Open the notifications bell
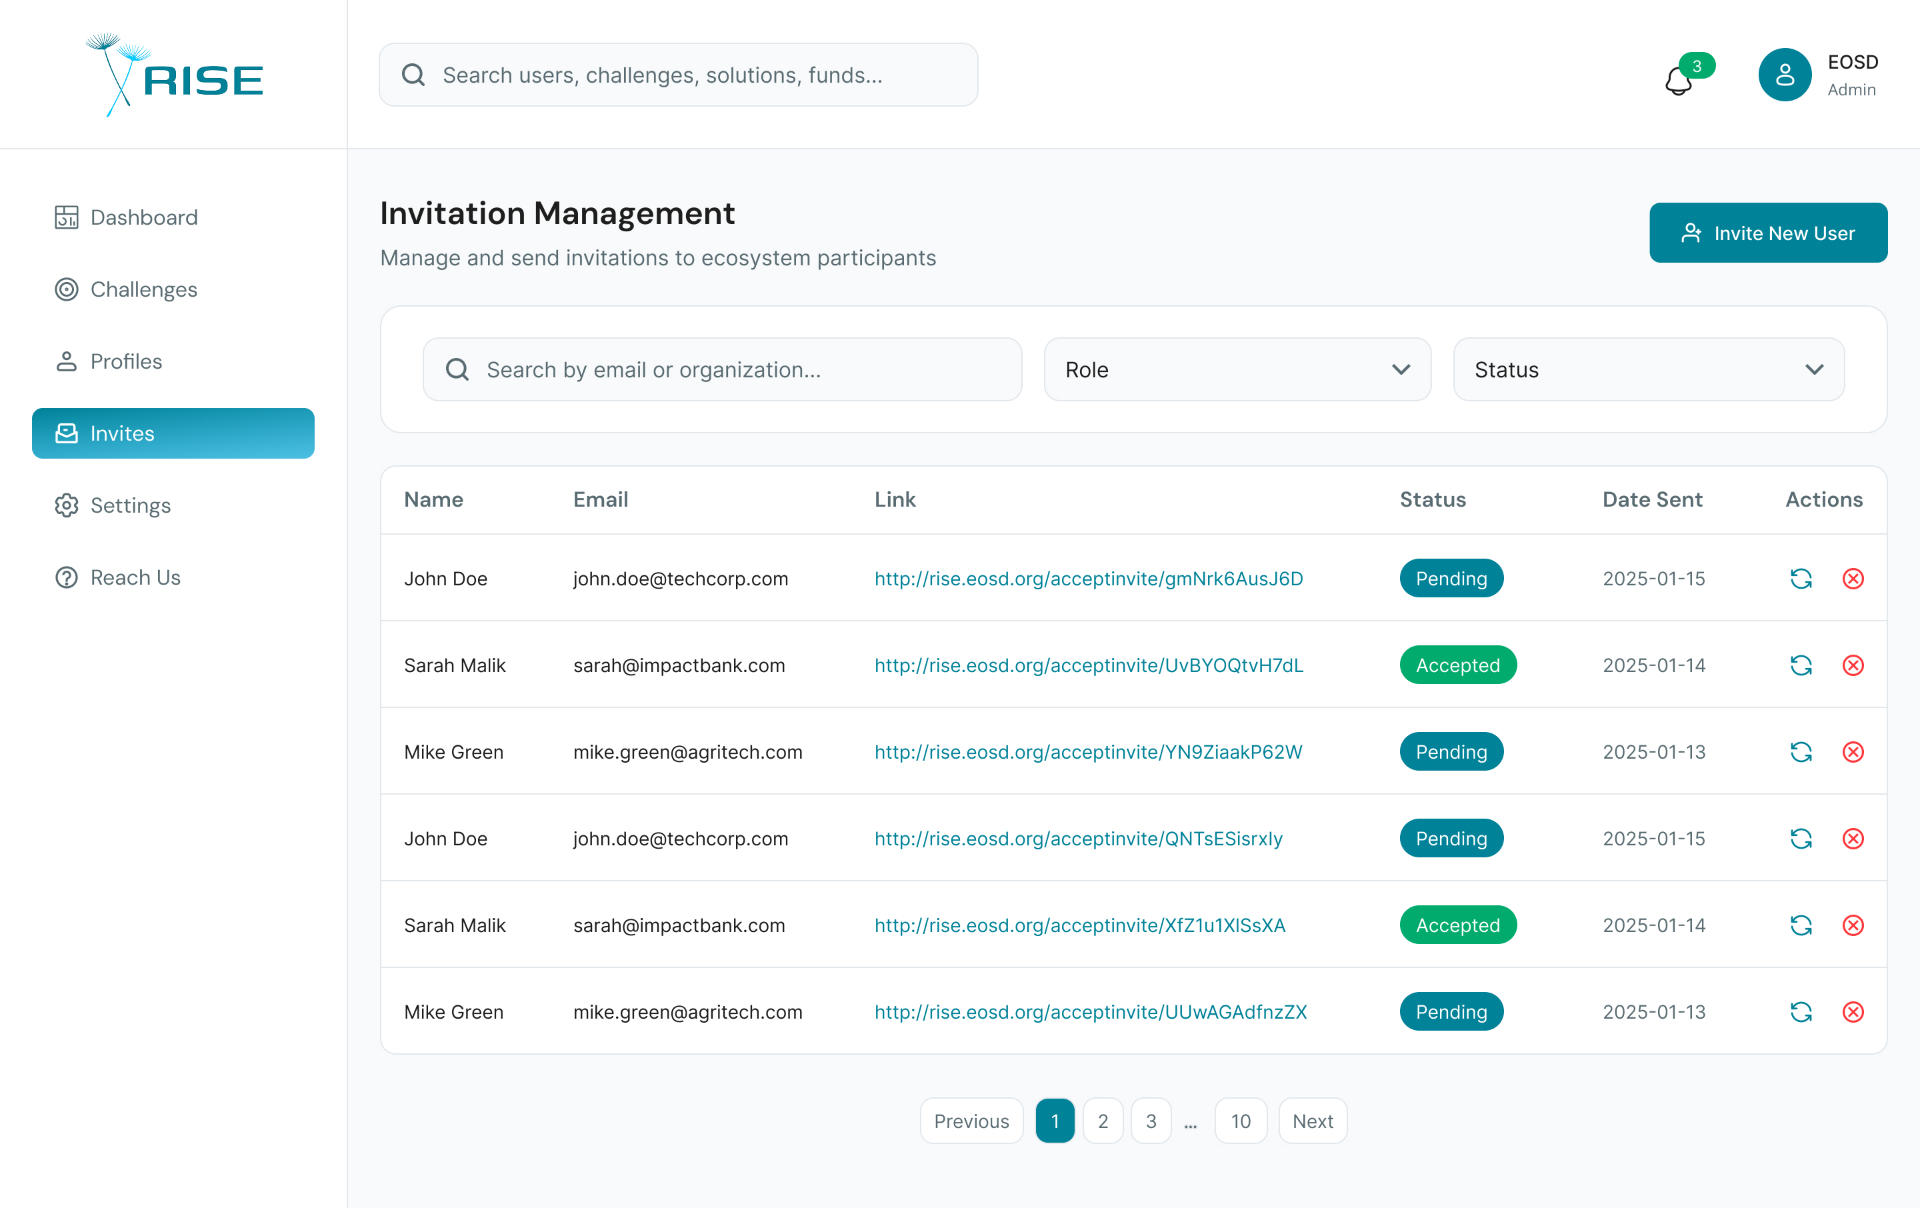 pos(1679,80)
